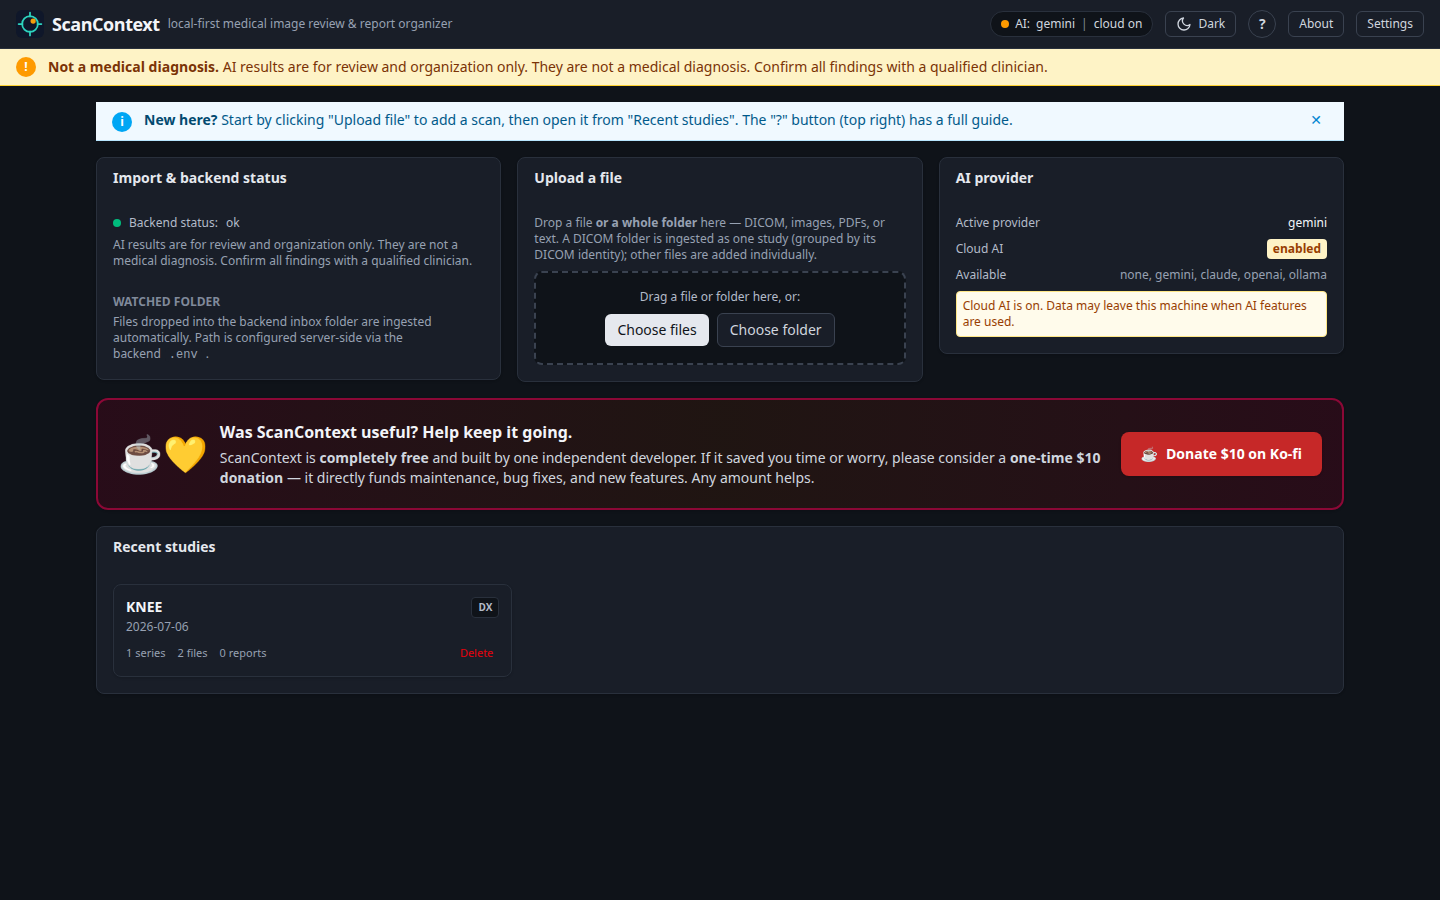Click the Active provider gemini value
1440x900 pixels.
pos(1307,223)
